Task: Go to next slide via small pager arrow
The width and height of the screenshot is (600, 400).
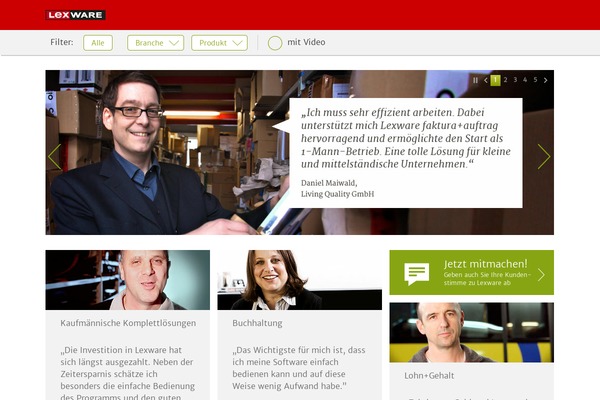Action: coord(545,80)
